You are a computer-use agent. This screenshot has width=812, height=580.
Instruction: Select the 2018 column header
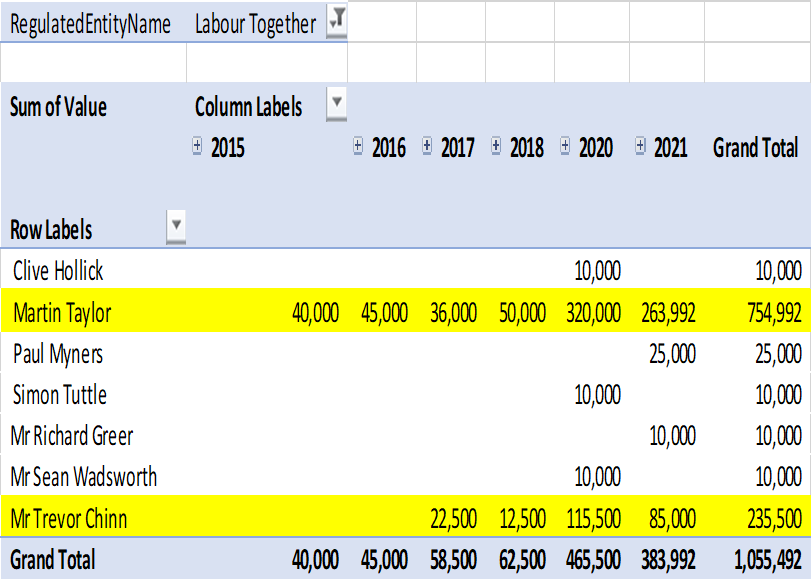pos(527,148)
